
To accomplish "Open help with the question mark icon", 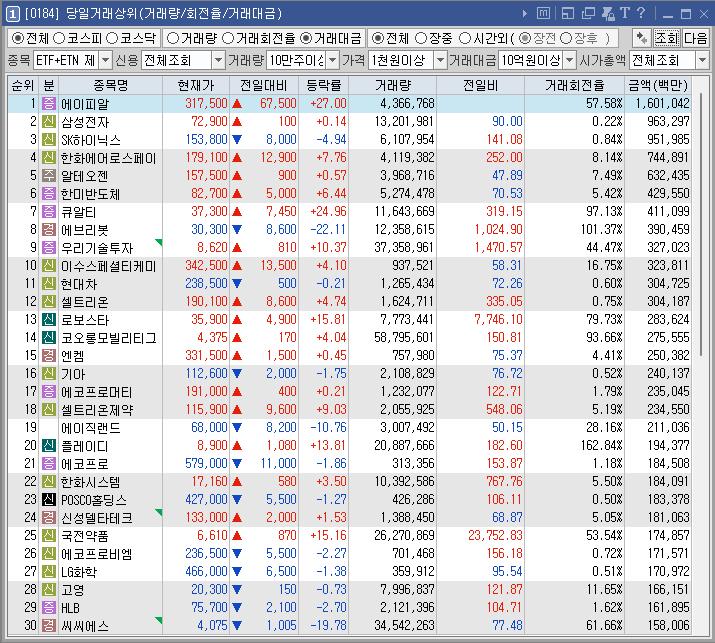I will pos(641,13).
